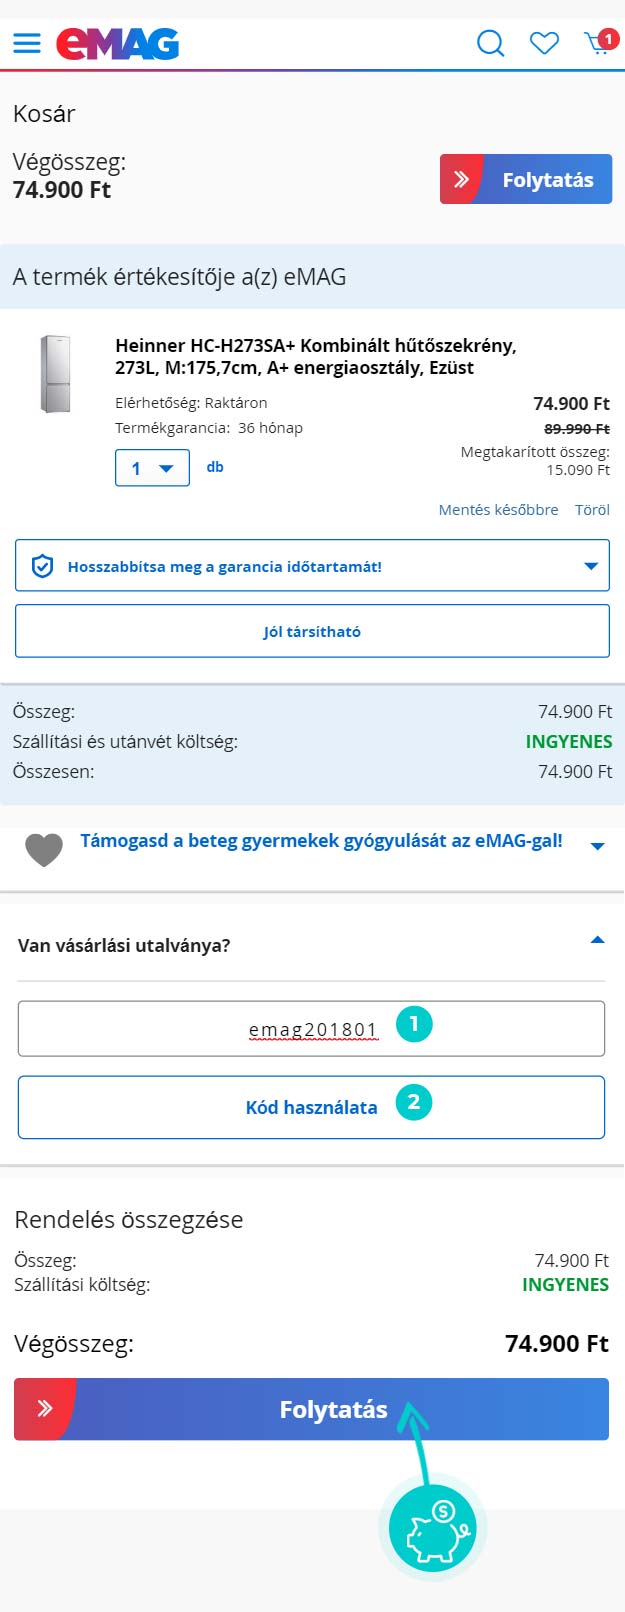625x1612 pixels.
Task: Click the eMAG logo
Action: (117, 44)
